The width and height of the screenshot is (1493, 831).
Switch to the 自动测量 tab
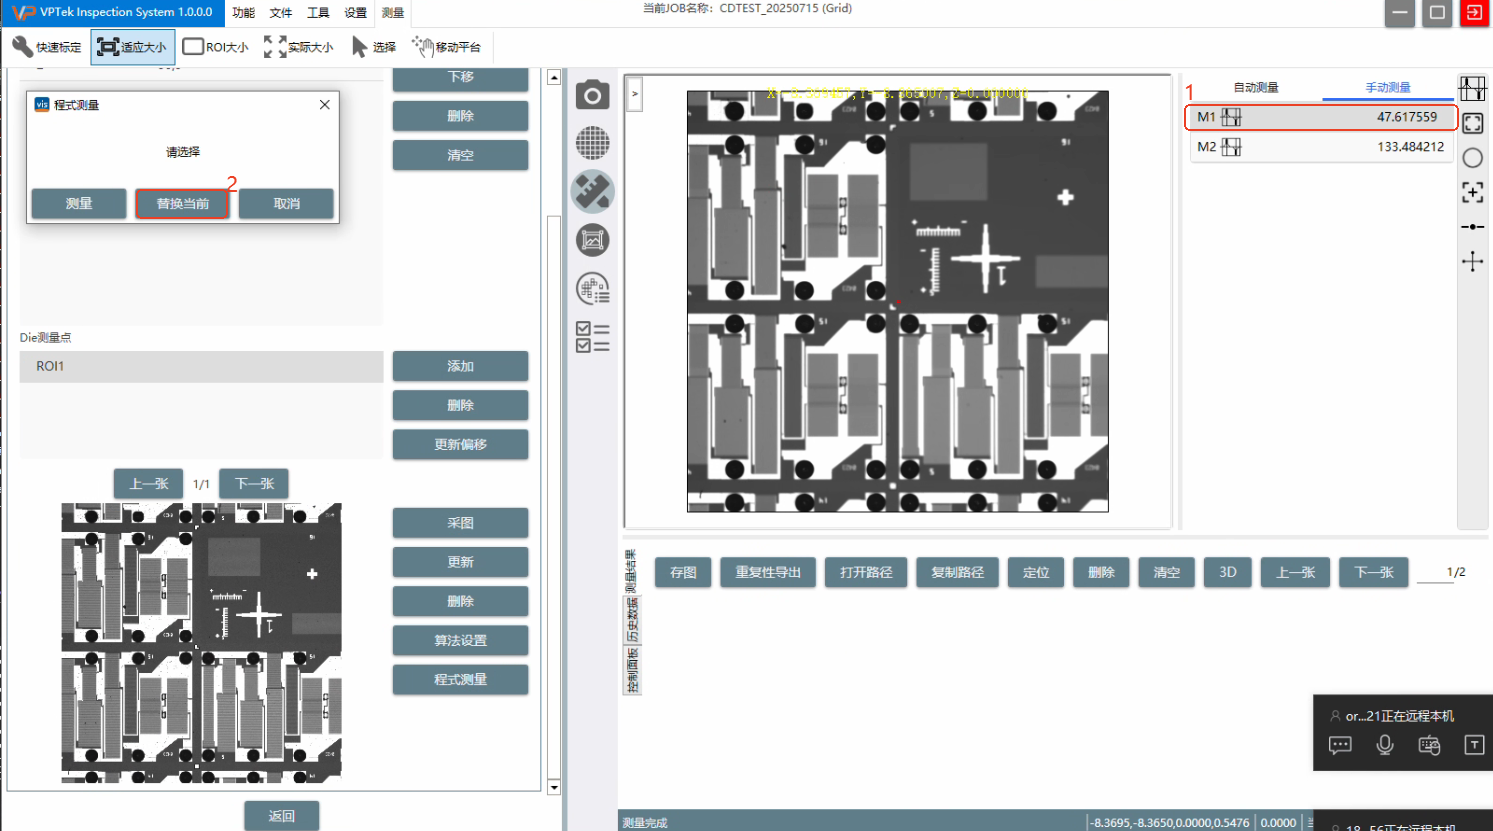pos(1255,88)
